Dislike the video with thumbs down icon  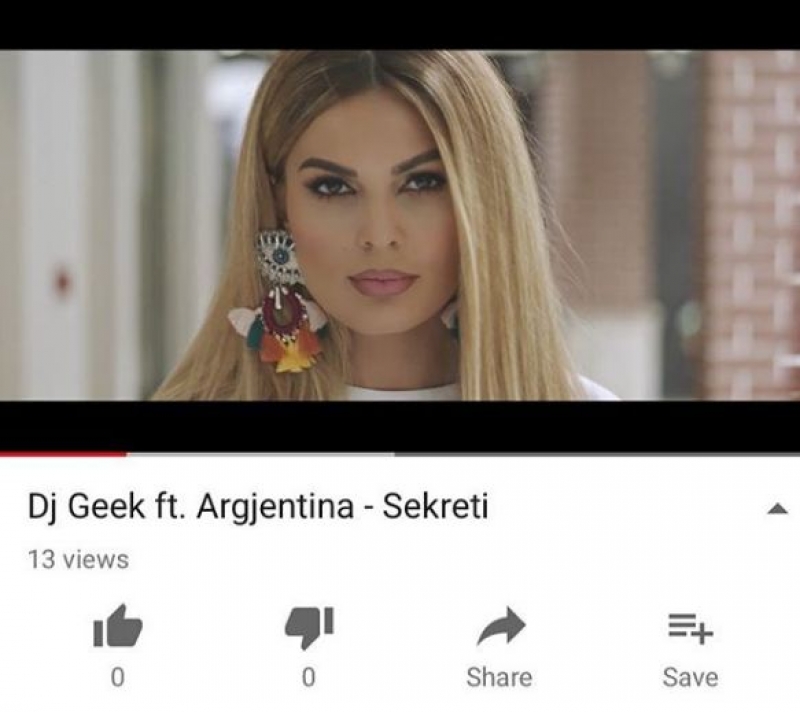click(309, 628)
